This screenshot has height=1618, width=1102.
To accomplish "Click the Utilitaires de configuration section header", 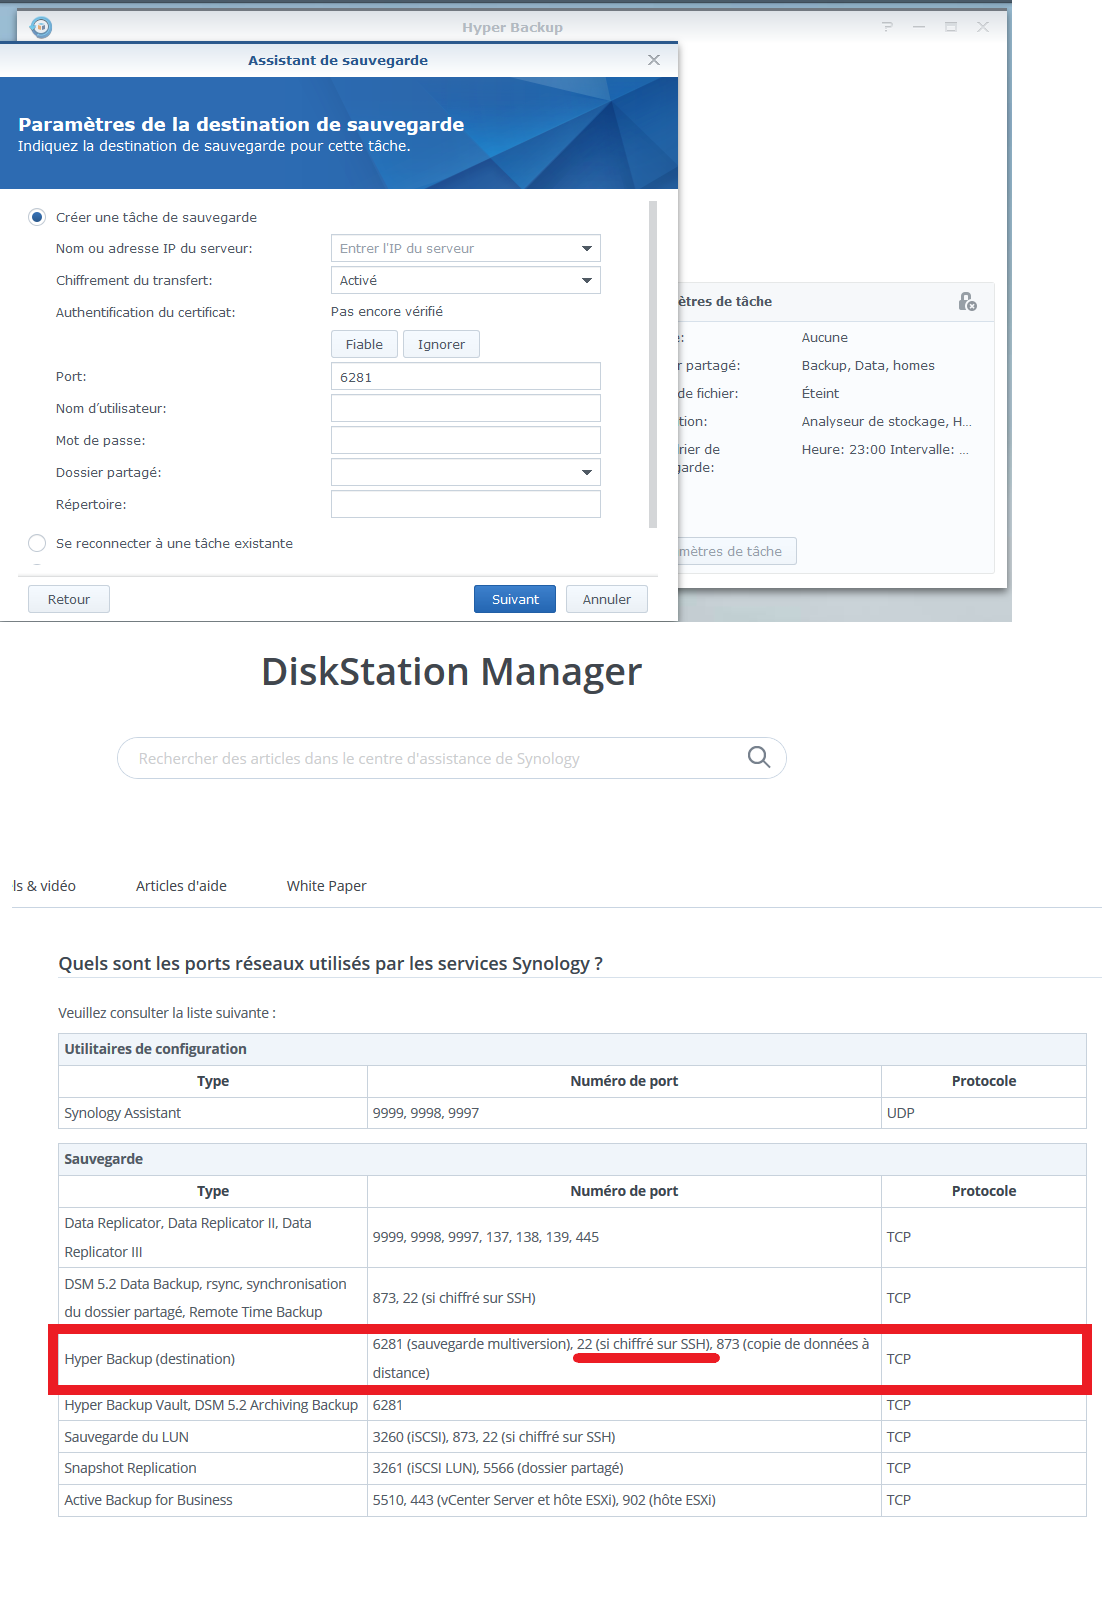I will [572, 1049].
